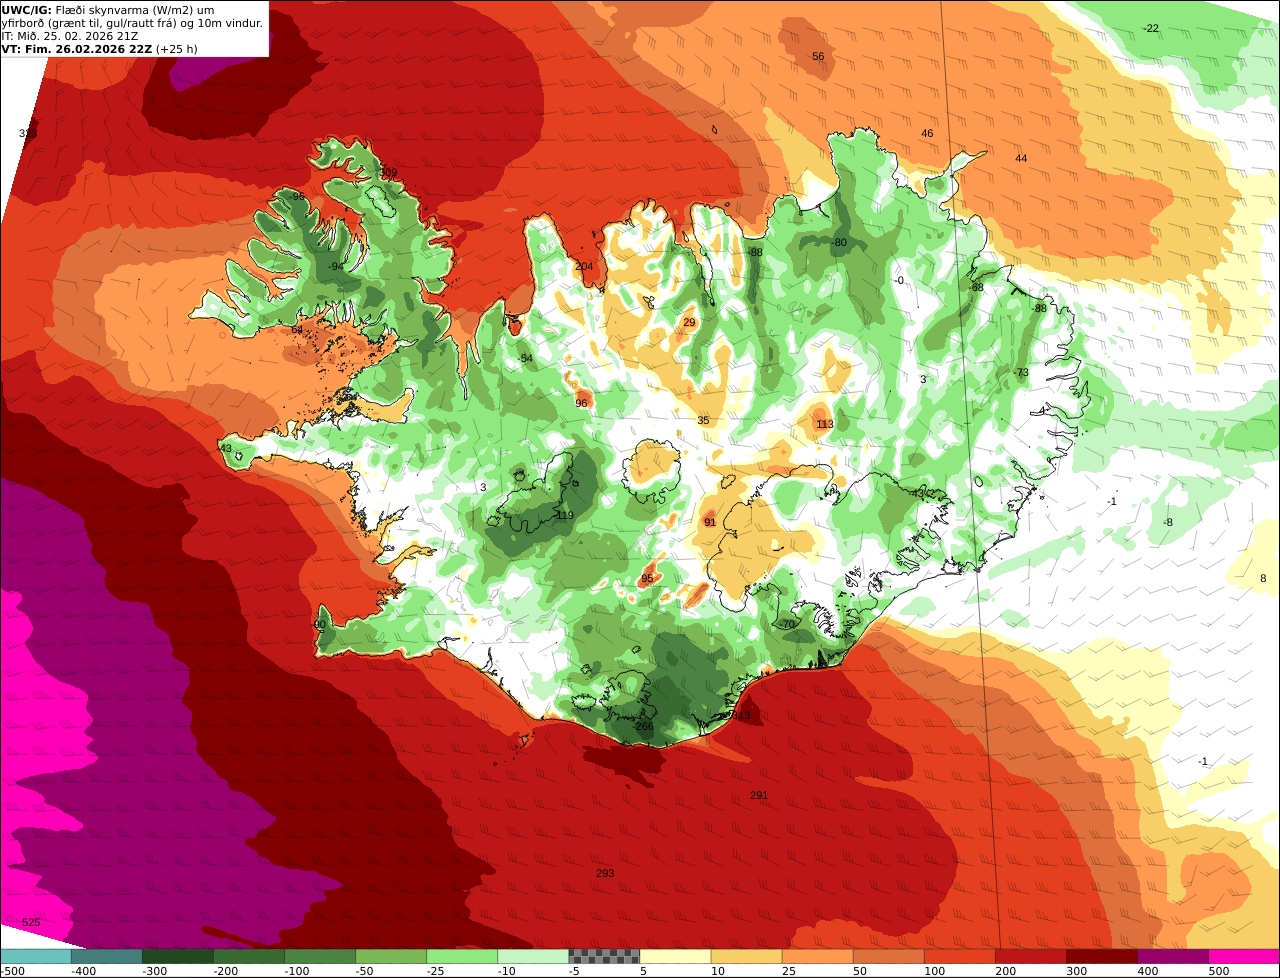1280x978 pixels.
Task: Click the orange legend swatch between 25 and 50
Action: (x=817, y=956)
